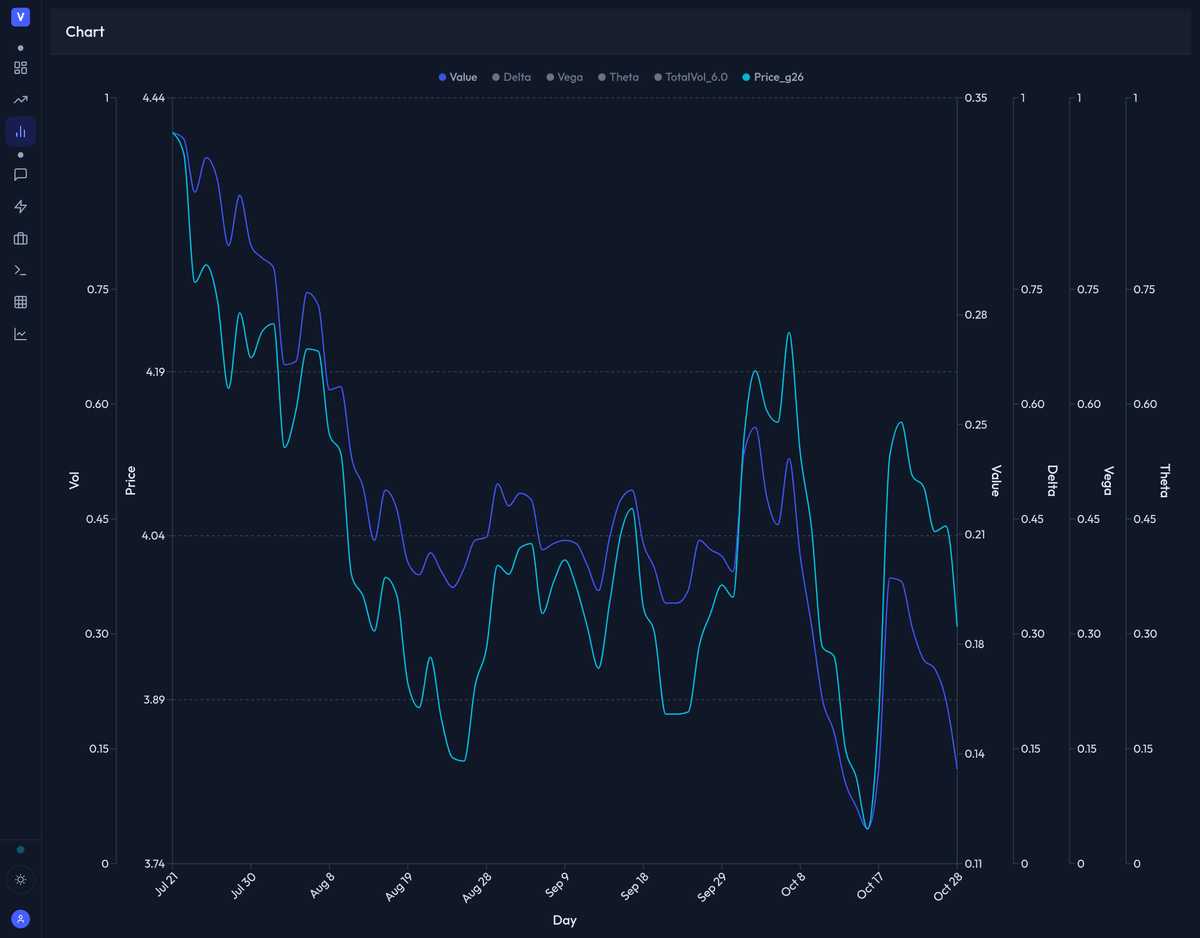Open the trending arrow icon in sidebar
Screen dimensions: 1200x938
tap(19, 99)
